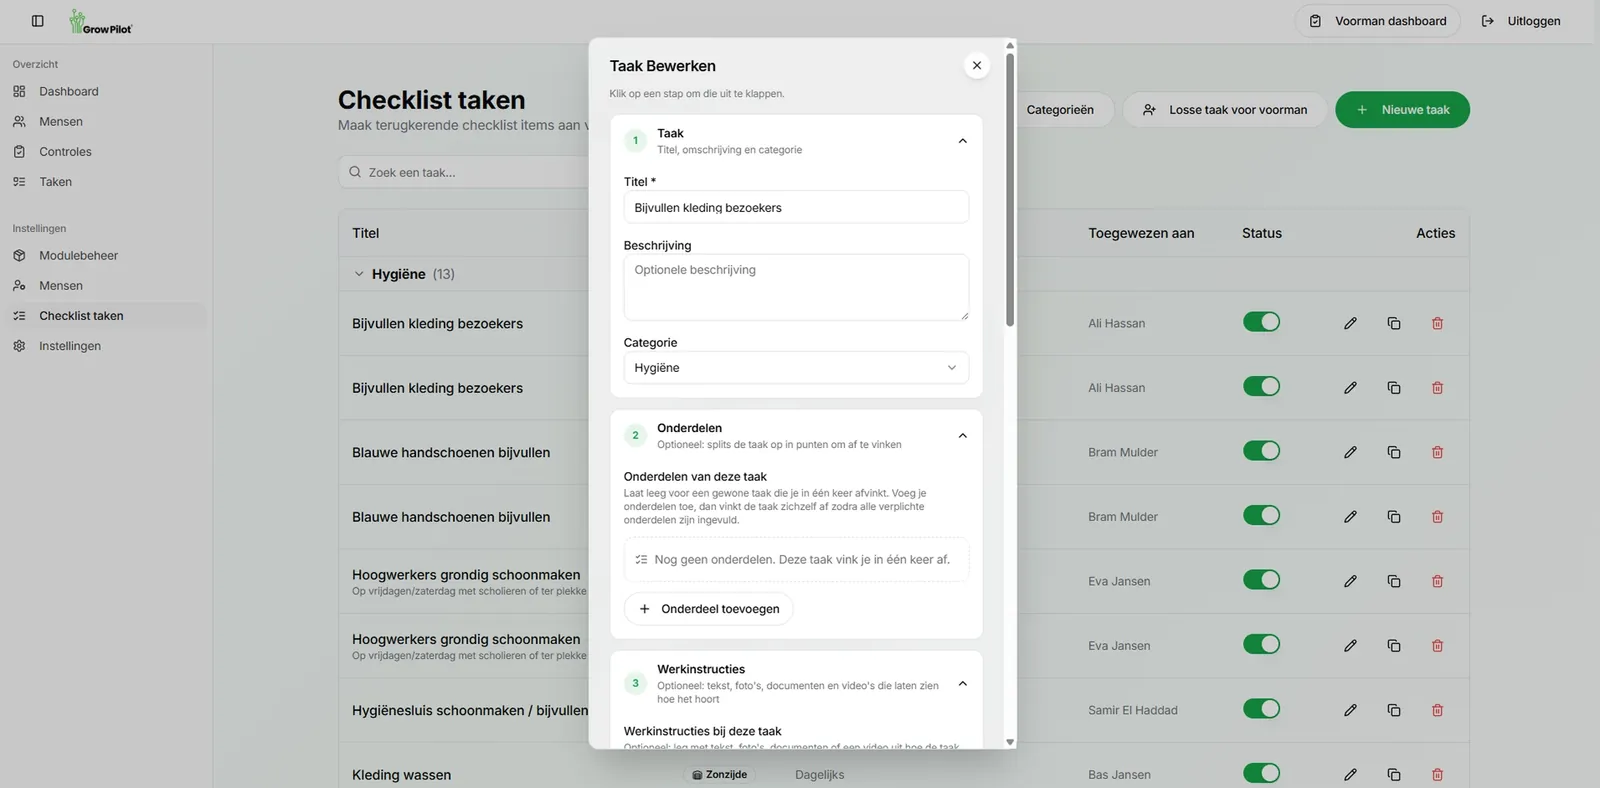This screenshot has width=1600, height=788.
Task: Delete the first Eva Jansen task
Action: pos(1437,581)
